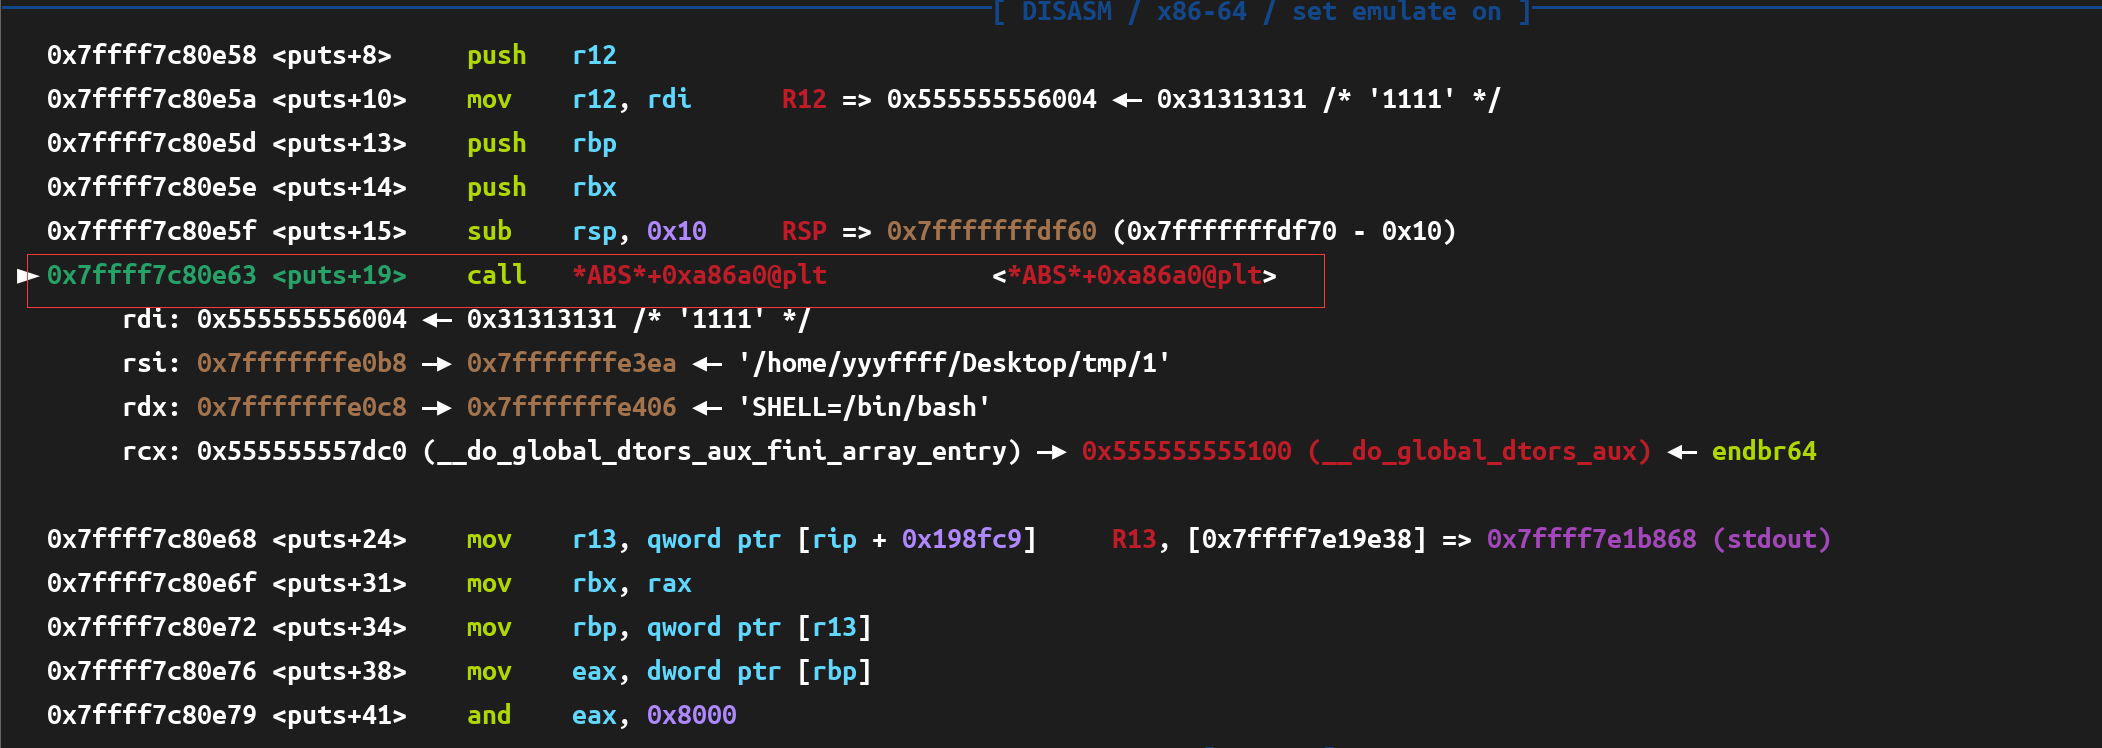Click address 0x7ffff7c80e58 on the first line
The image size is (2102, 748).
click(151, 55)
